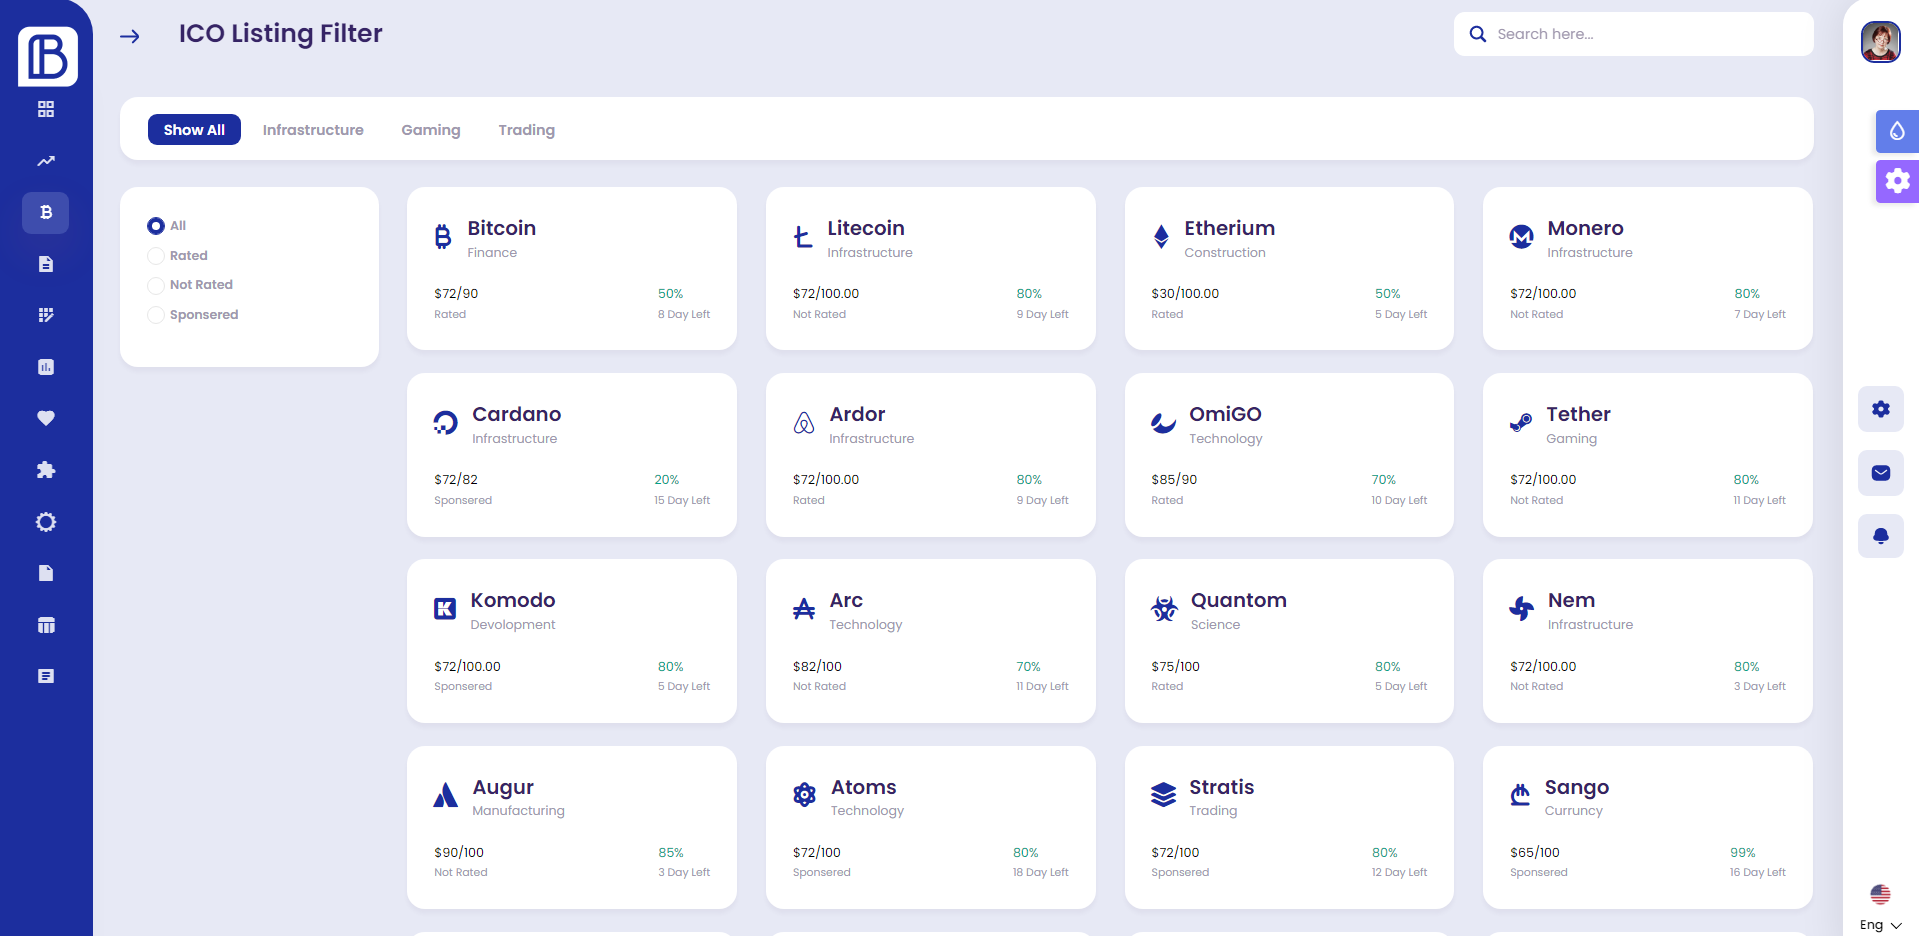Open the sidebar table icon
This screenshot has height=936, width=1919.
click(46, 625)
